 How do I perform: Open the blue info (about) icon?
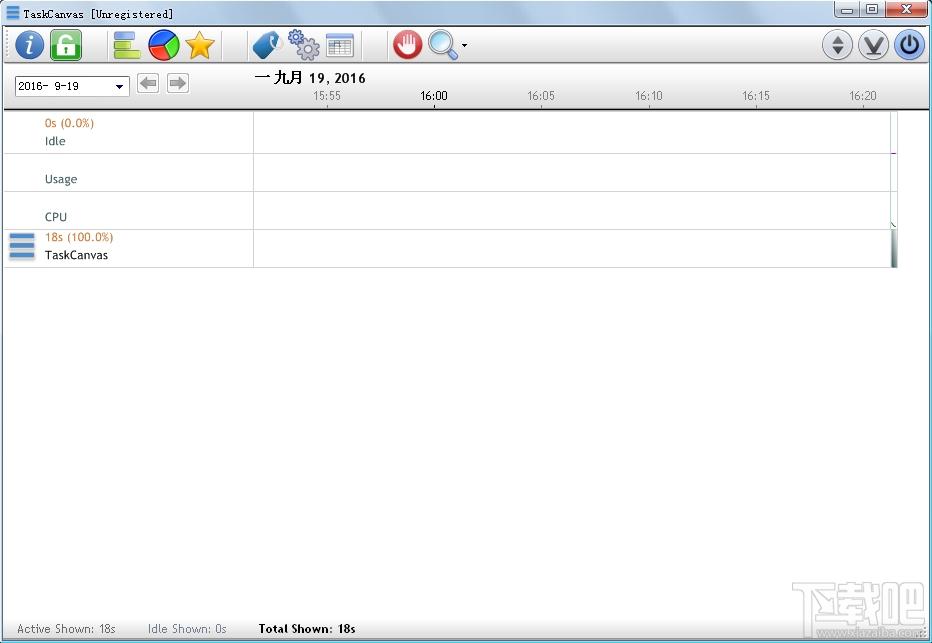(29, 45)
